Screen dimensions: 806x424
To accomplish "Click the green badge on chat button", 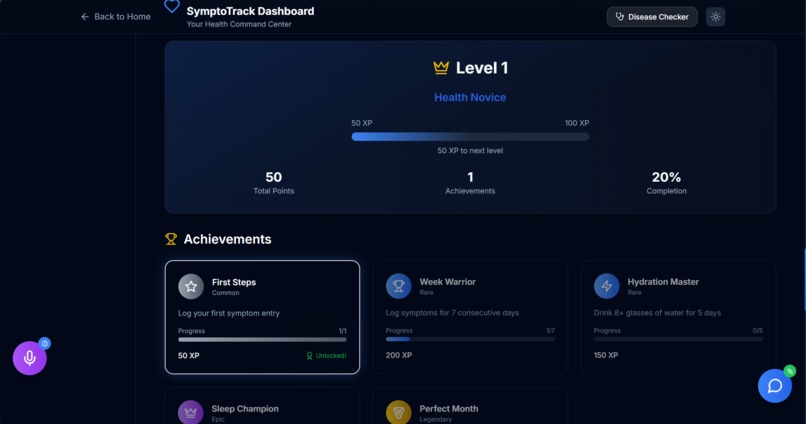I will click(790, 371).
